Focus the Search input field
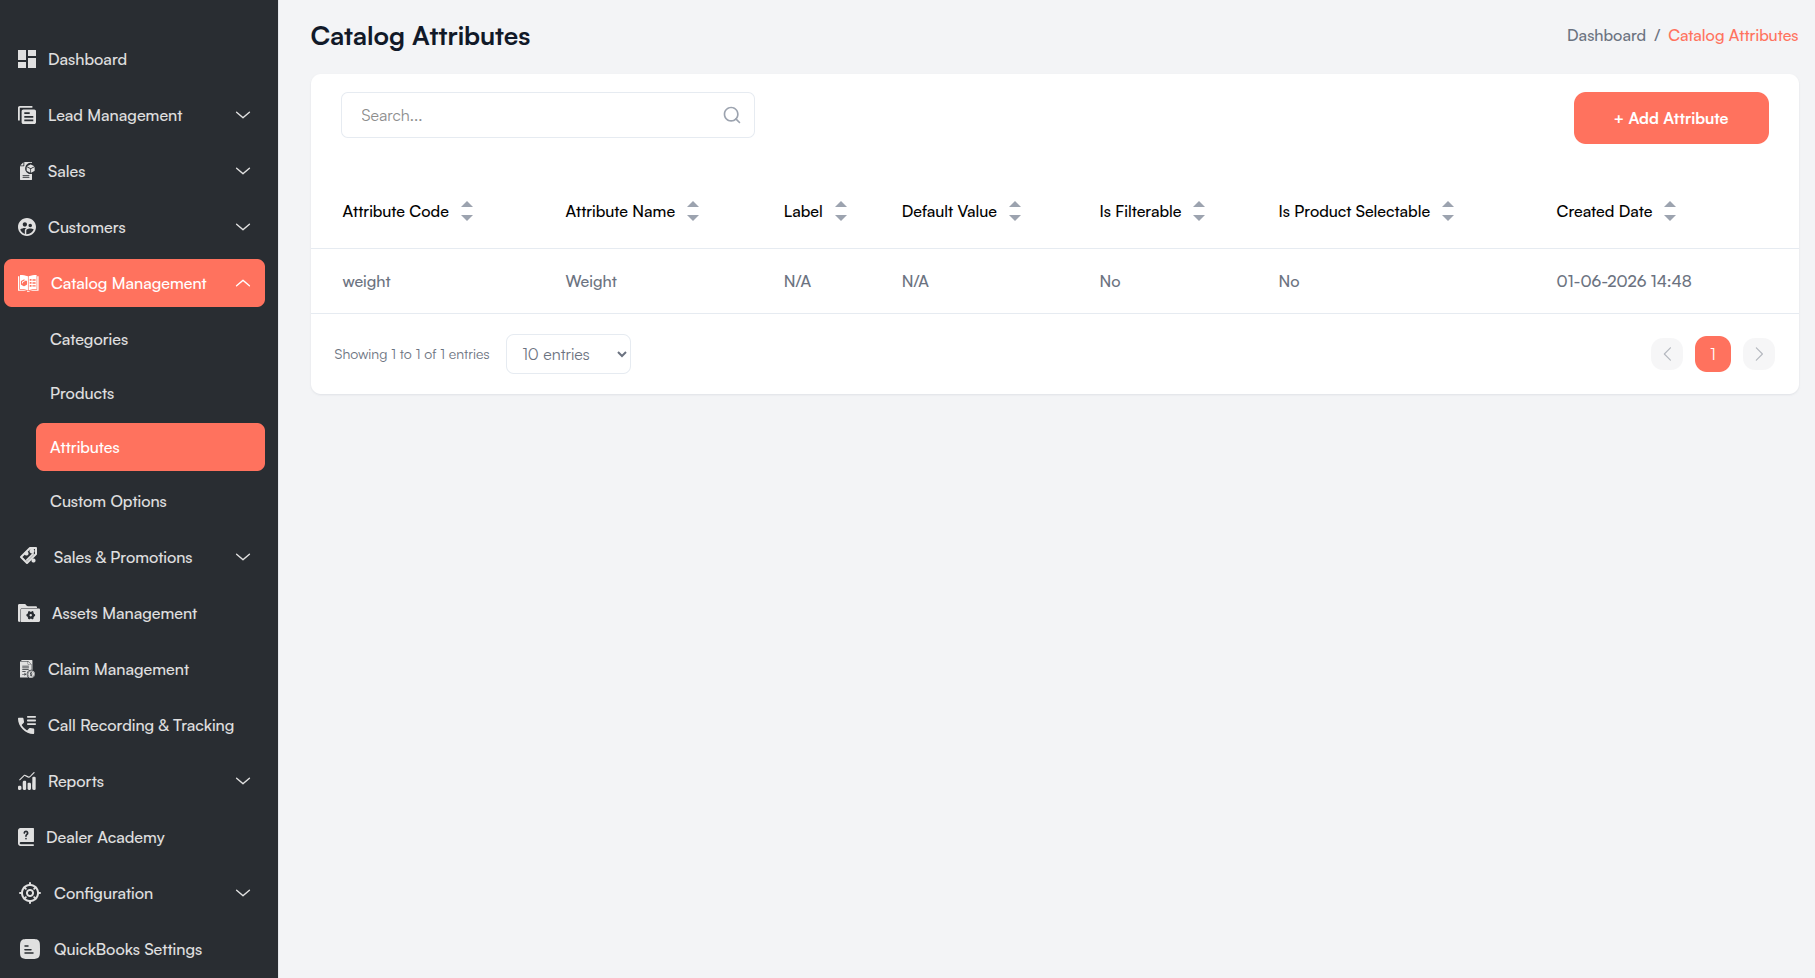 548,115
